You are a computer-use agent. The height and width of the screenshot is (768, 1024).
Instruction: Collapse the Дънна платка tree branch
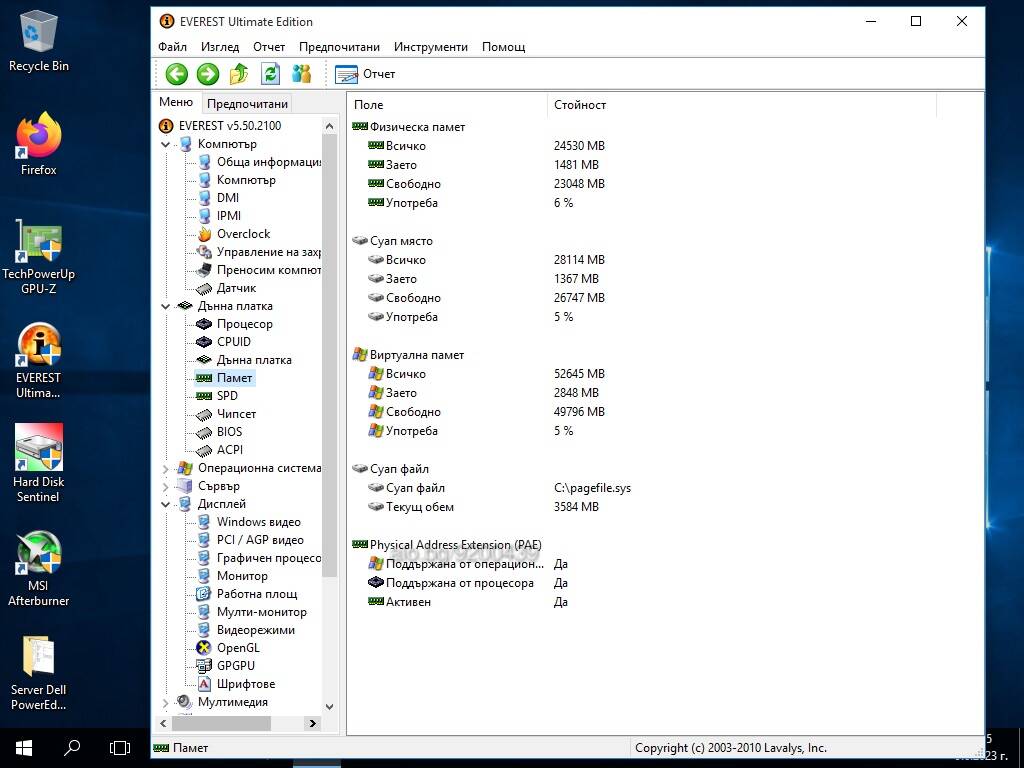tap(166, 306)
